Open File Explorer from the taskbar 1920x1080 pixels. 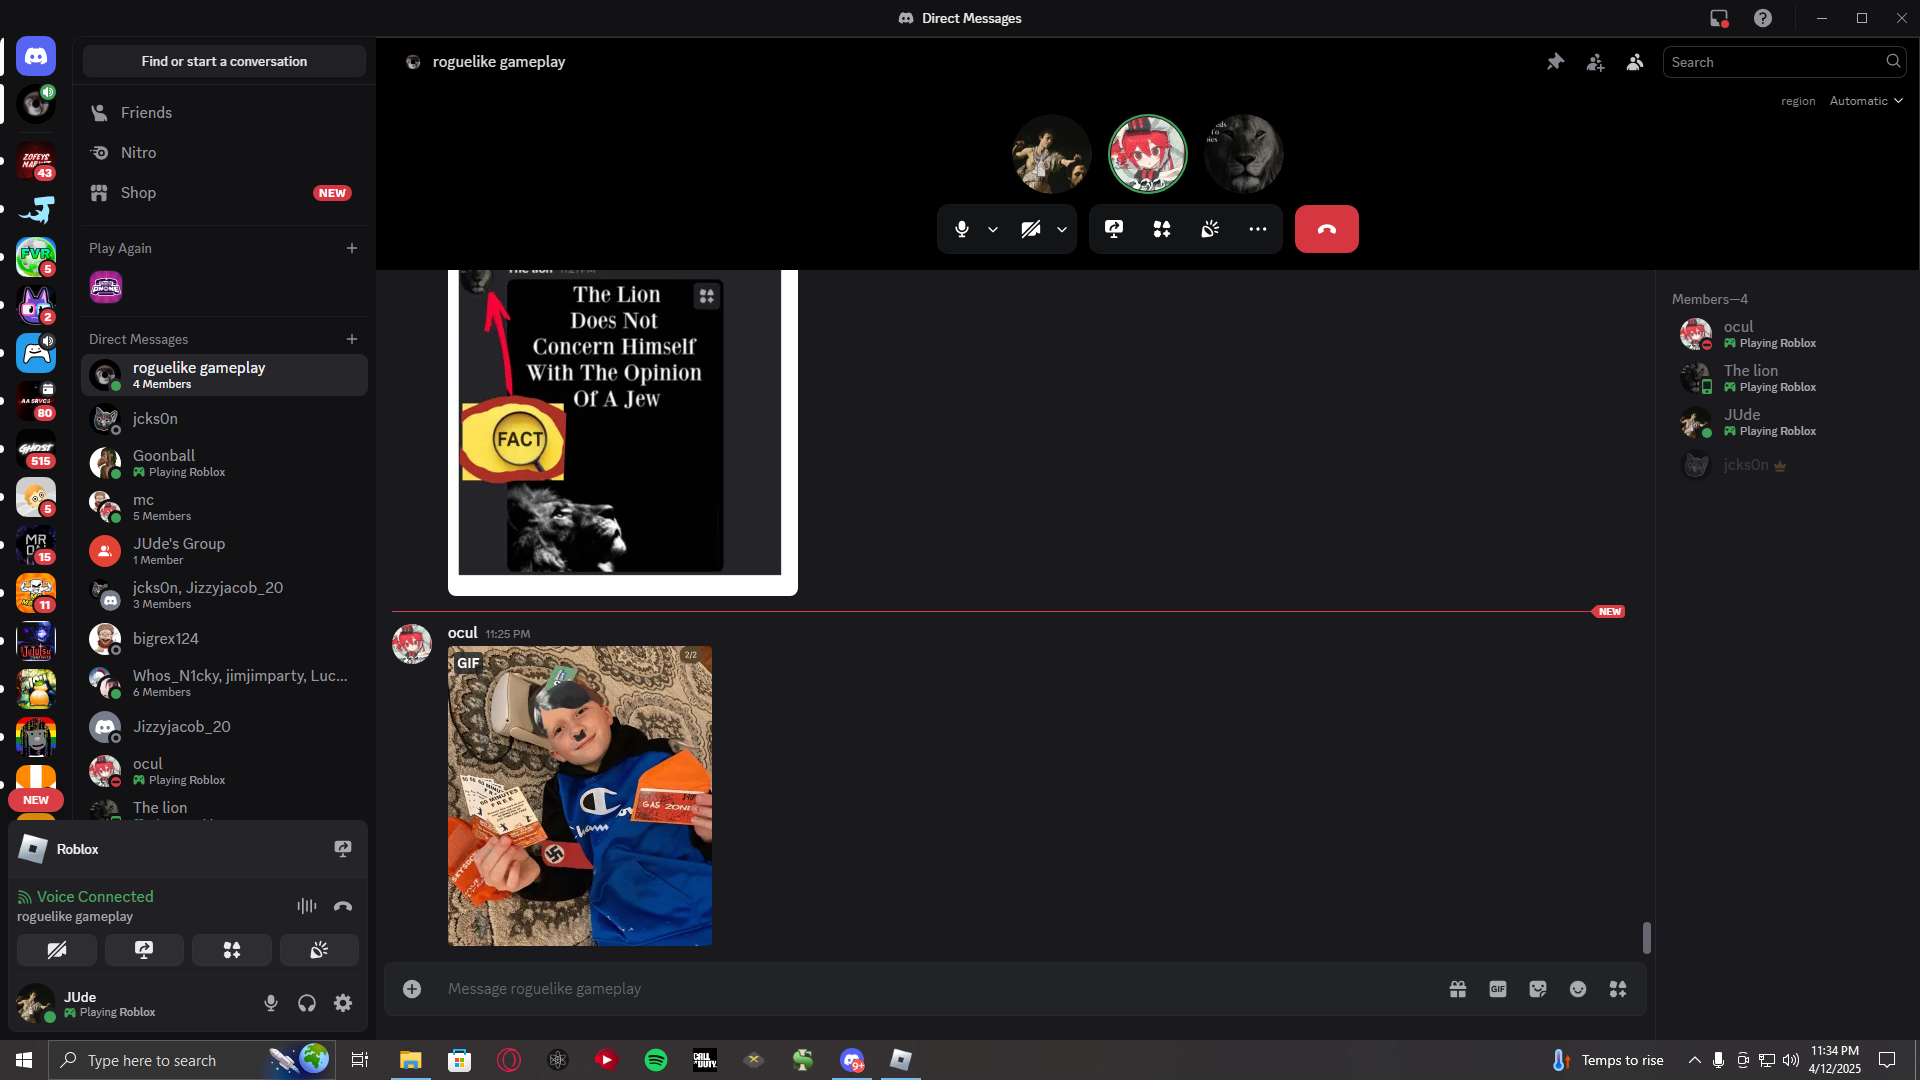(411, 1060)
